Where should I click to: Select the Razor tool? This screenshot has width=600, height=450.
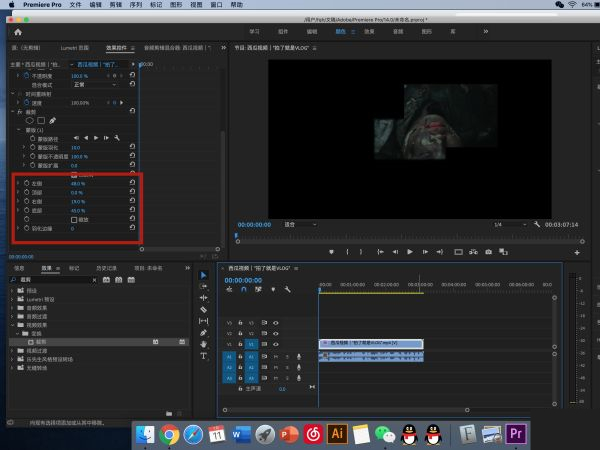click(204, 309)
